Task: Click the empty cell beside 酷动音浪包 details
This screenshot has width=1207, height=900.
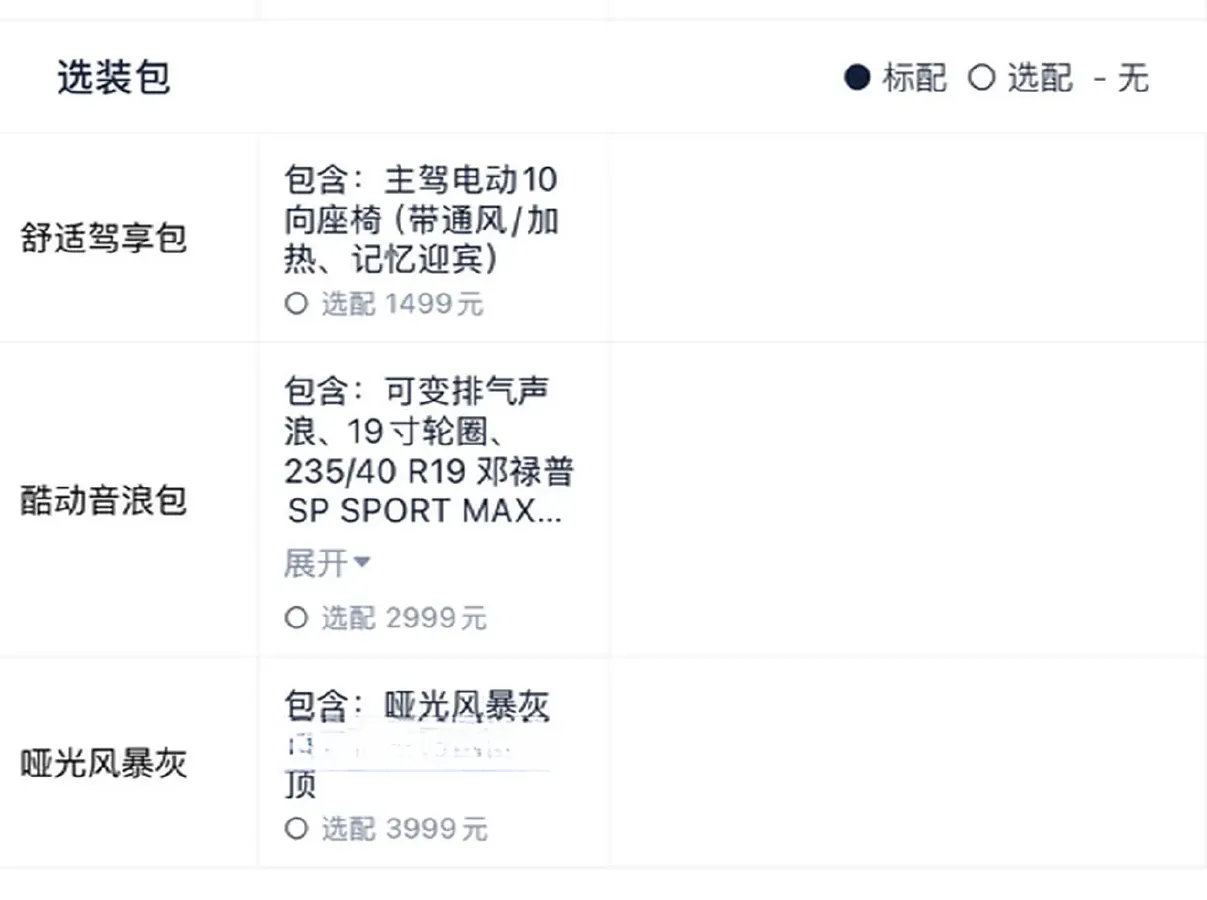Action: click(x=907, y=500)
